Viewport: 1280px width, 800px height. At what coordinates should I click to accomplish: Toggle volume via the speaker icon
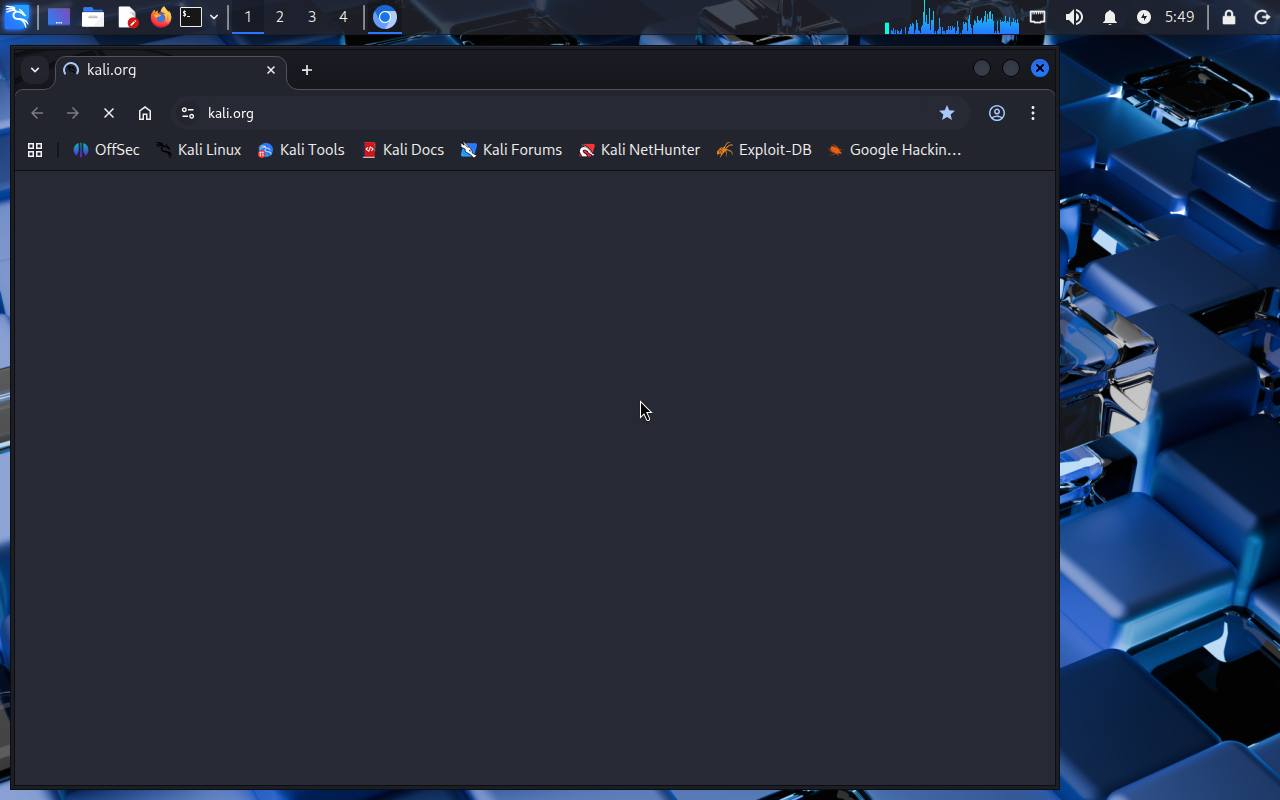click(1074, 17)
